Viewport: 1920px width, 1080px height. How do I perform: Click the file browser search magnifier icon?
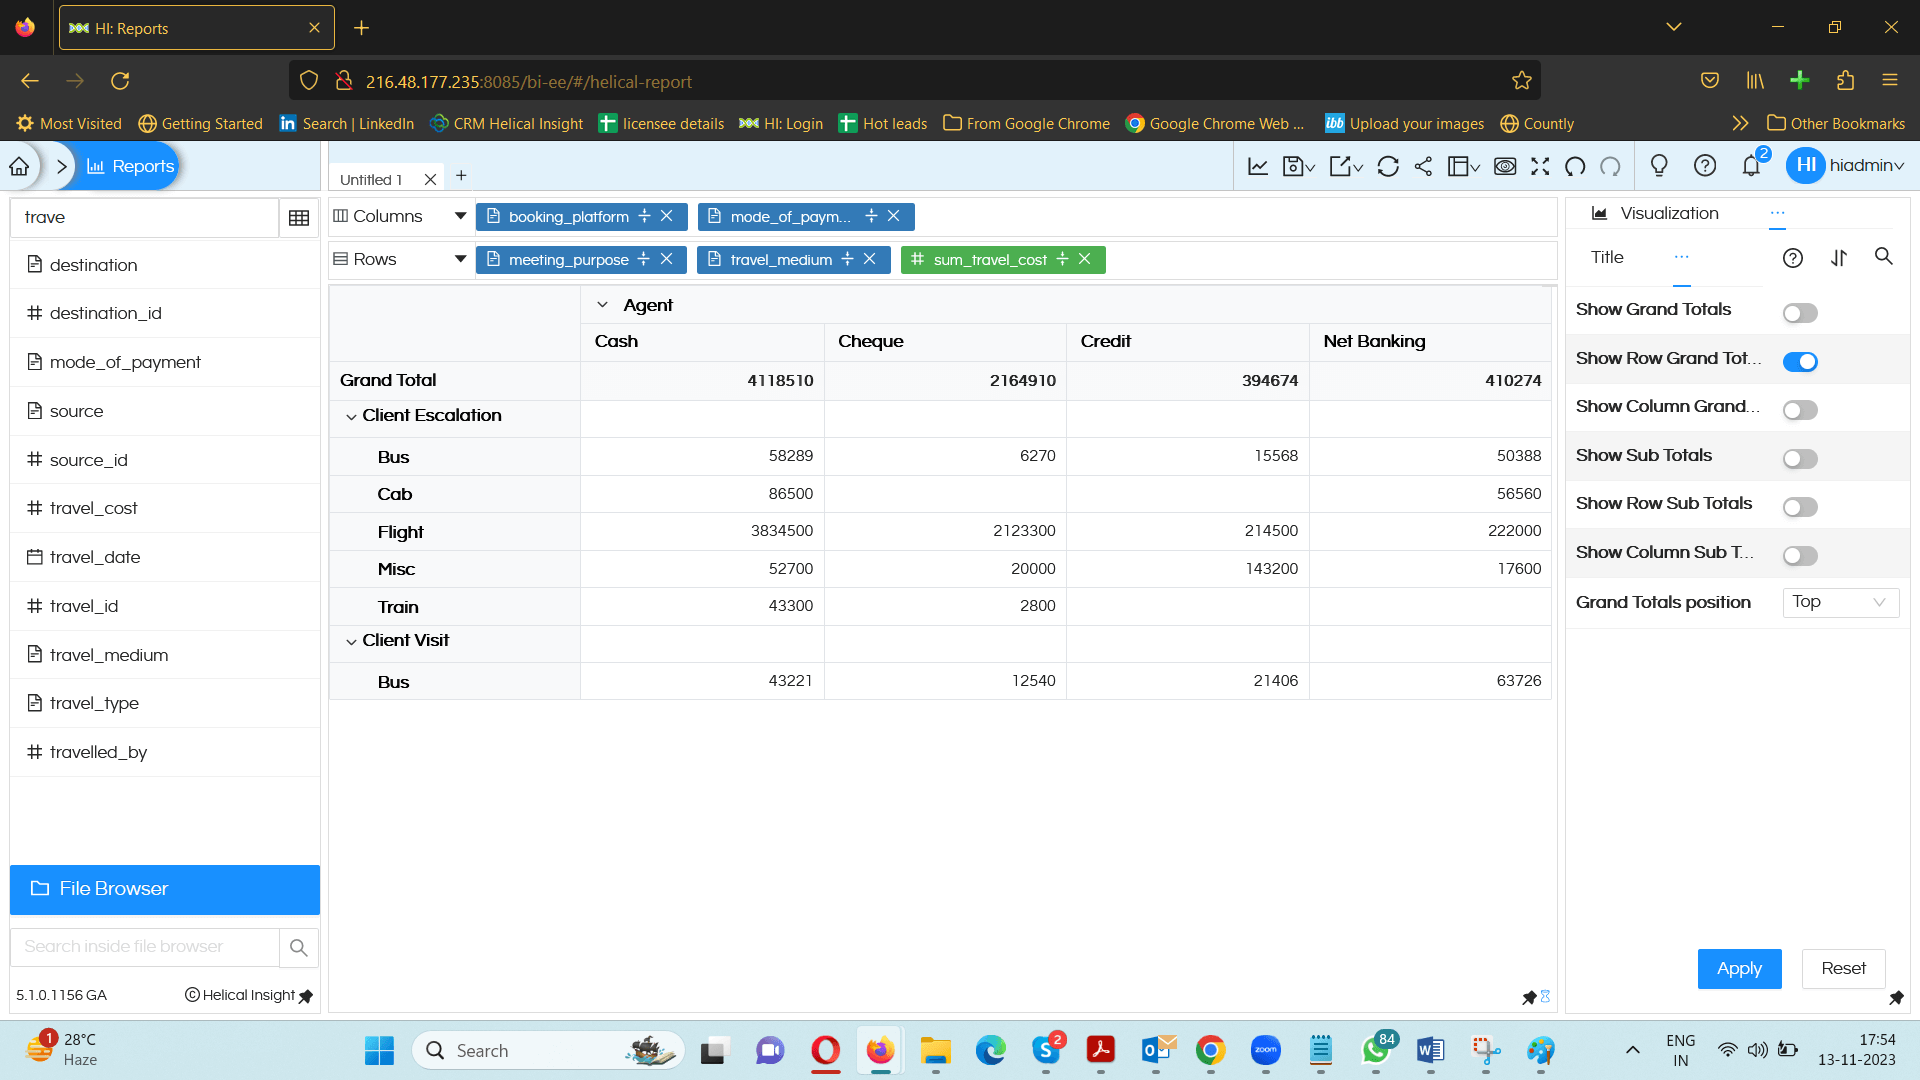click(x=298, y=947)
